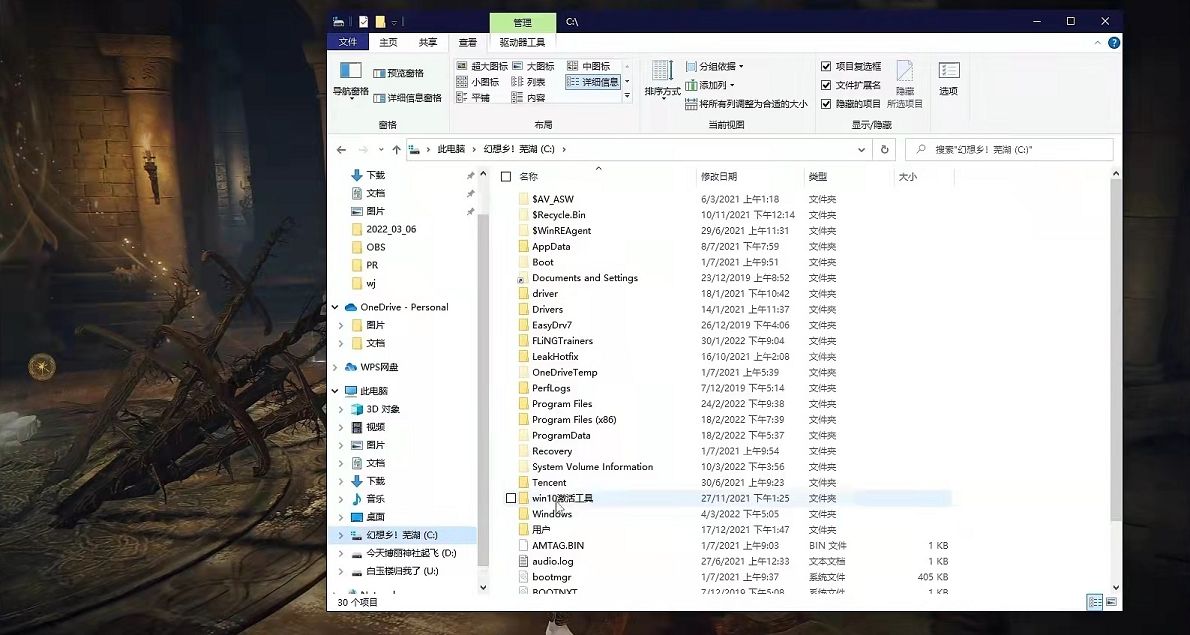Switch to the 驱动器工具 ribbon tab

522,42
